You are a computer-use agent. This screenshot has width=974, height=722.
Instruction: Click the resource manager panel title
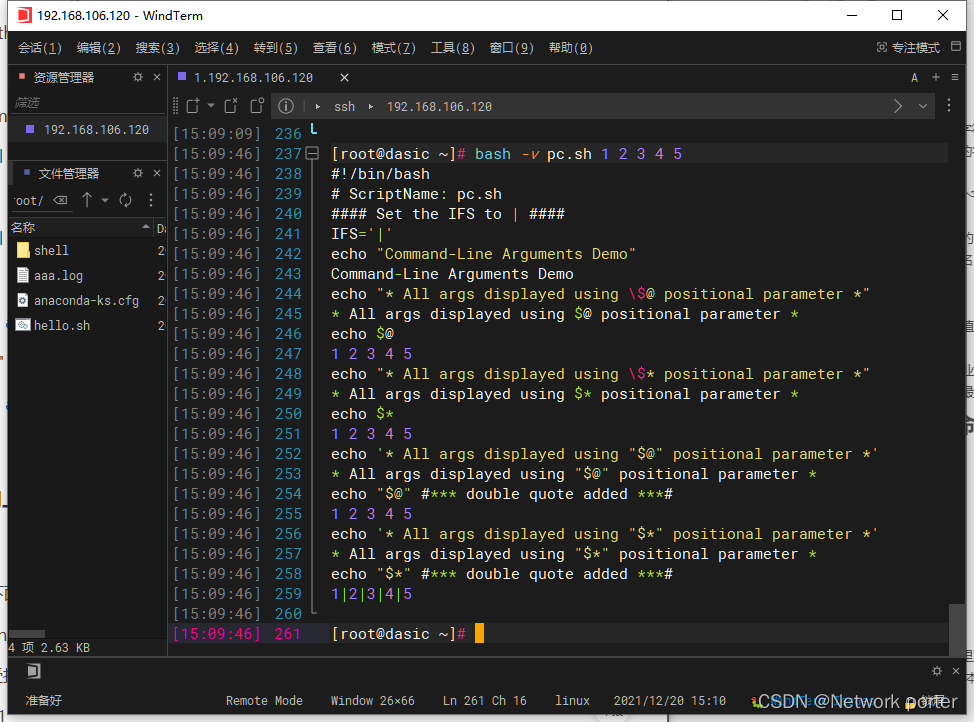tap(63, 78)
